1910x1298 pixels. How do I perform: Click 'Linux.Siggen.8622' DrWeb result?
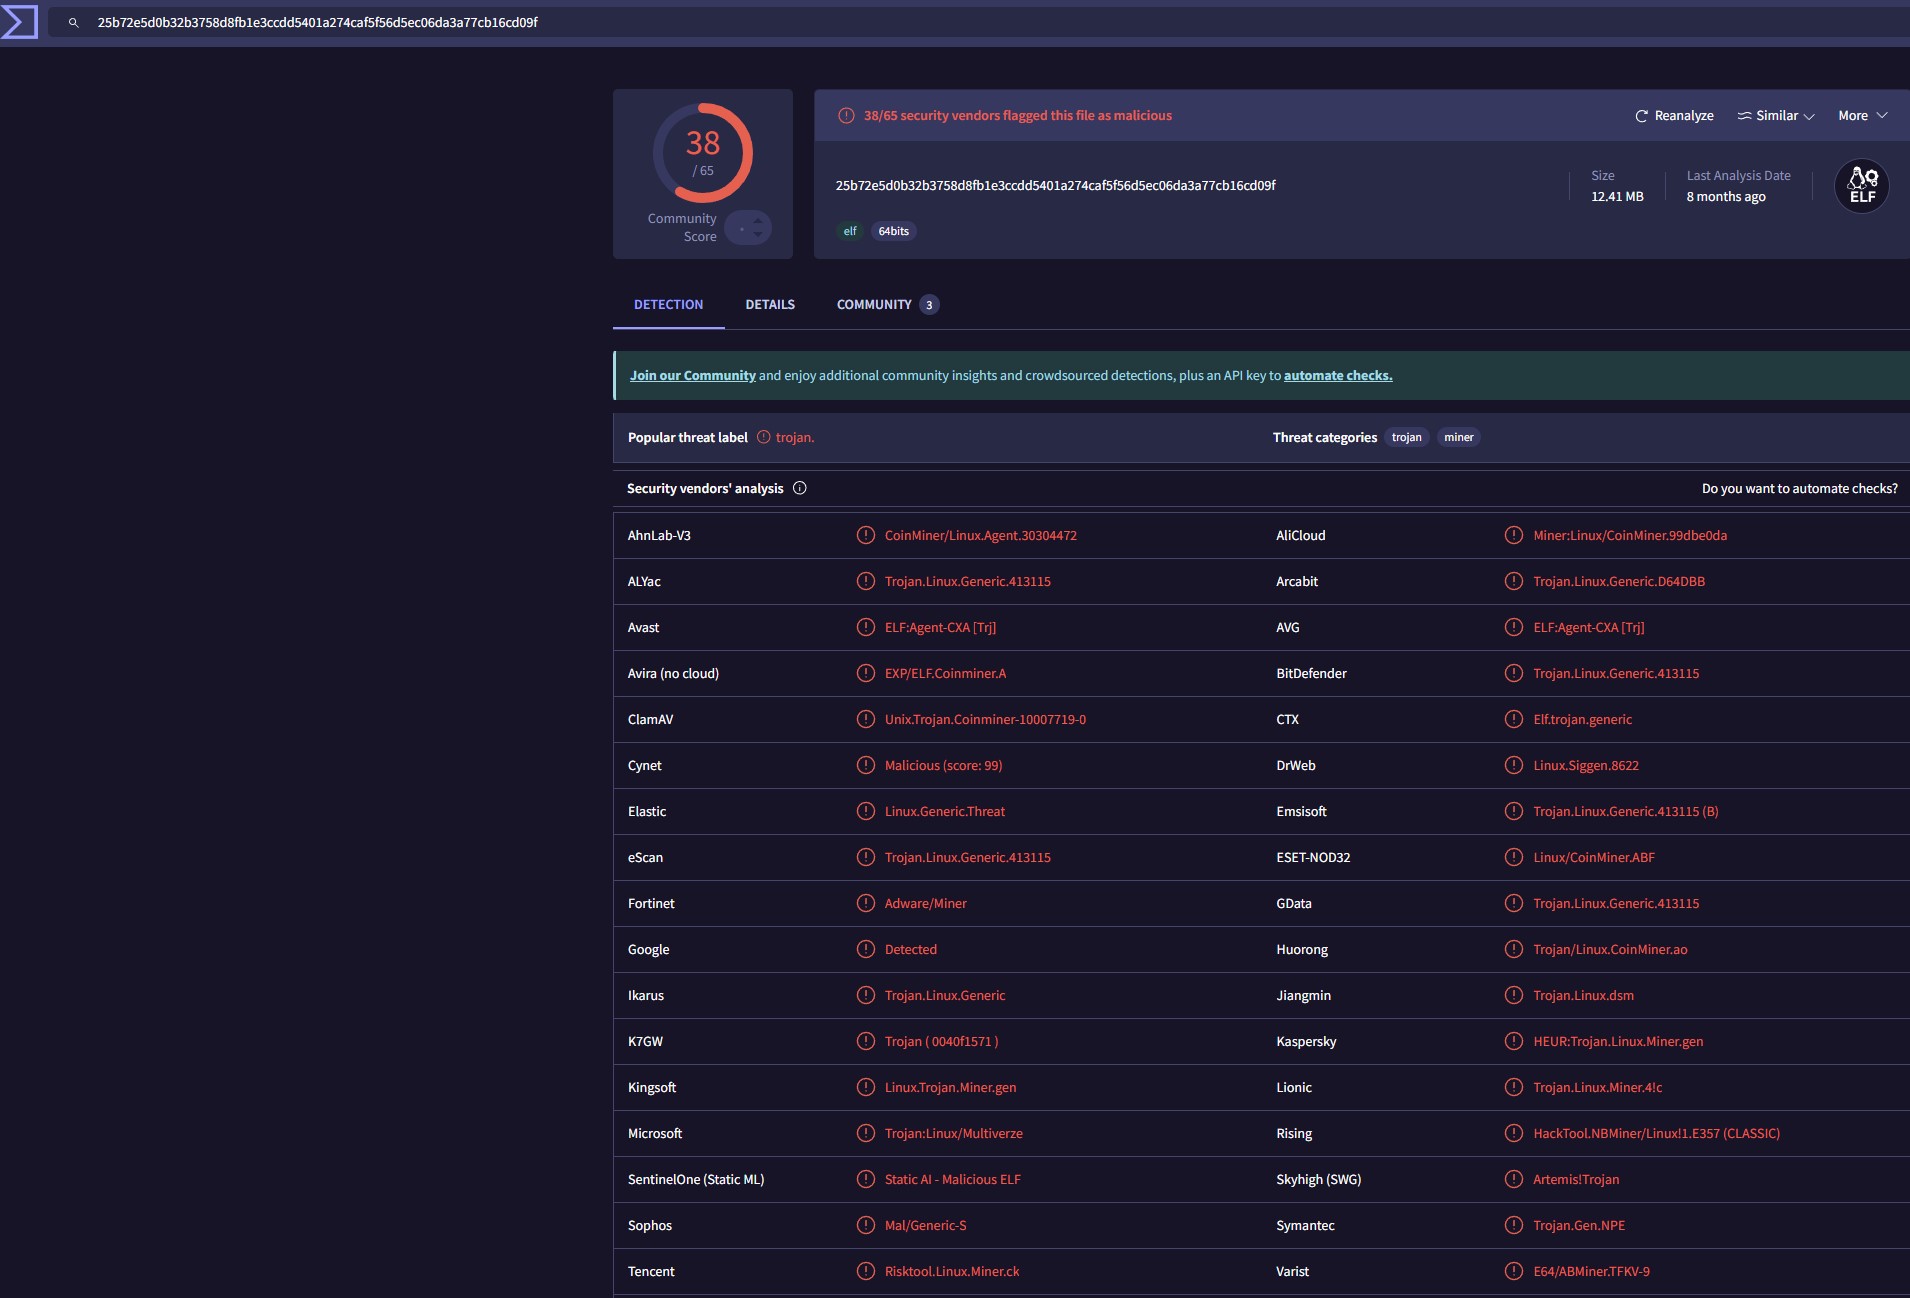1586,766
